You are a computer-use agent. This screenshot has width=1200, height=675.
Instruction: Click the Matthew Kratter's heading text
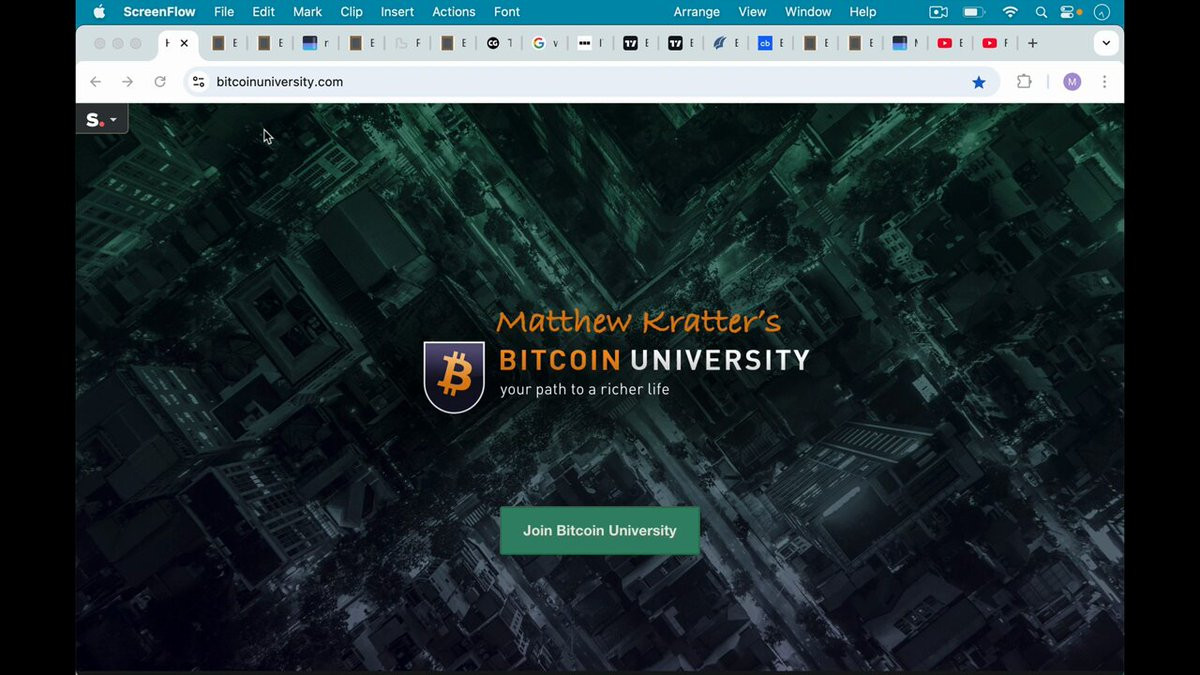click(638, 321)
